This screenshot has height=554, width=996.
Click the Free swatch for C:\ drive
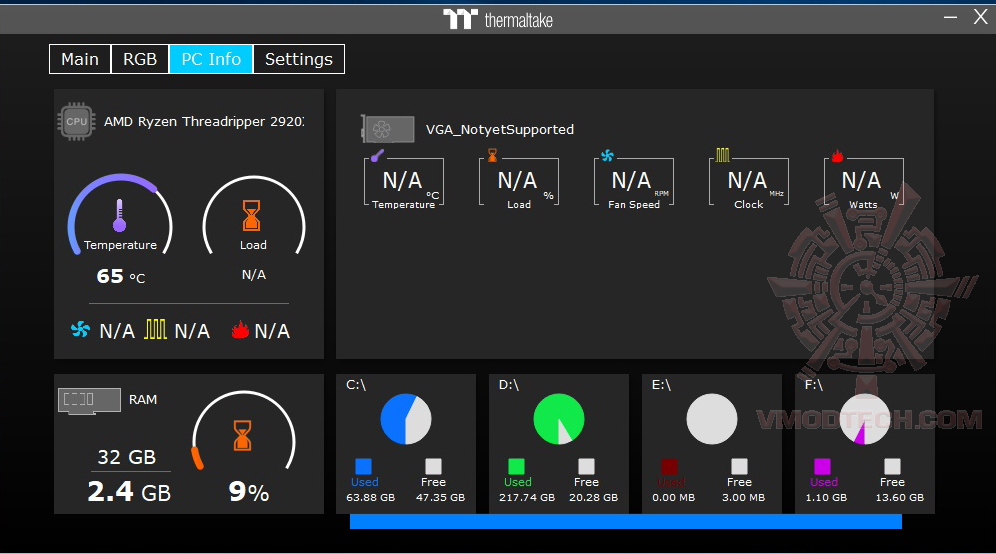(x=433, y=466)
